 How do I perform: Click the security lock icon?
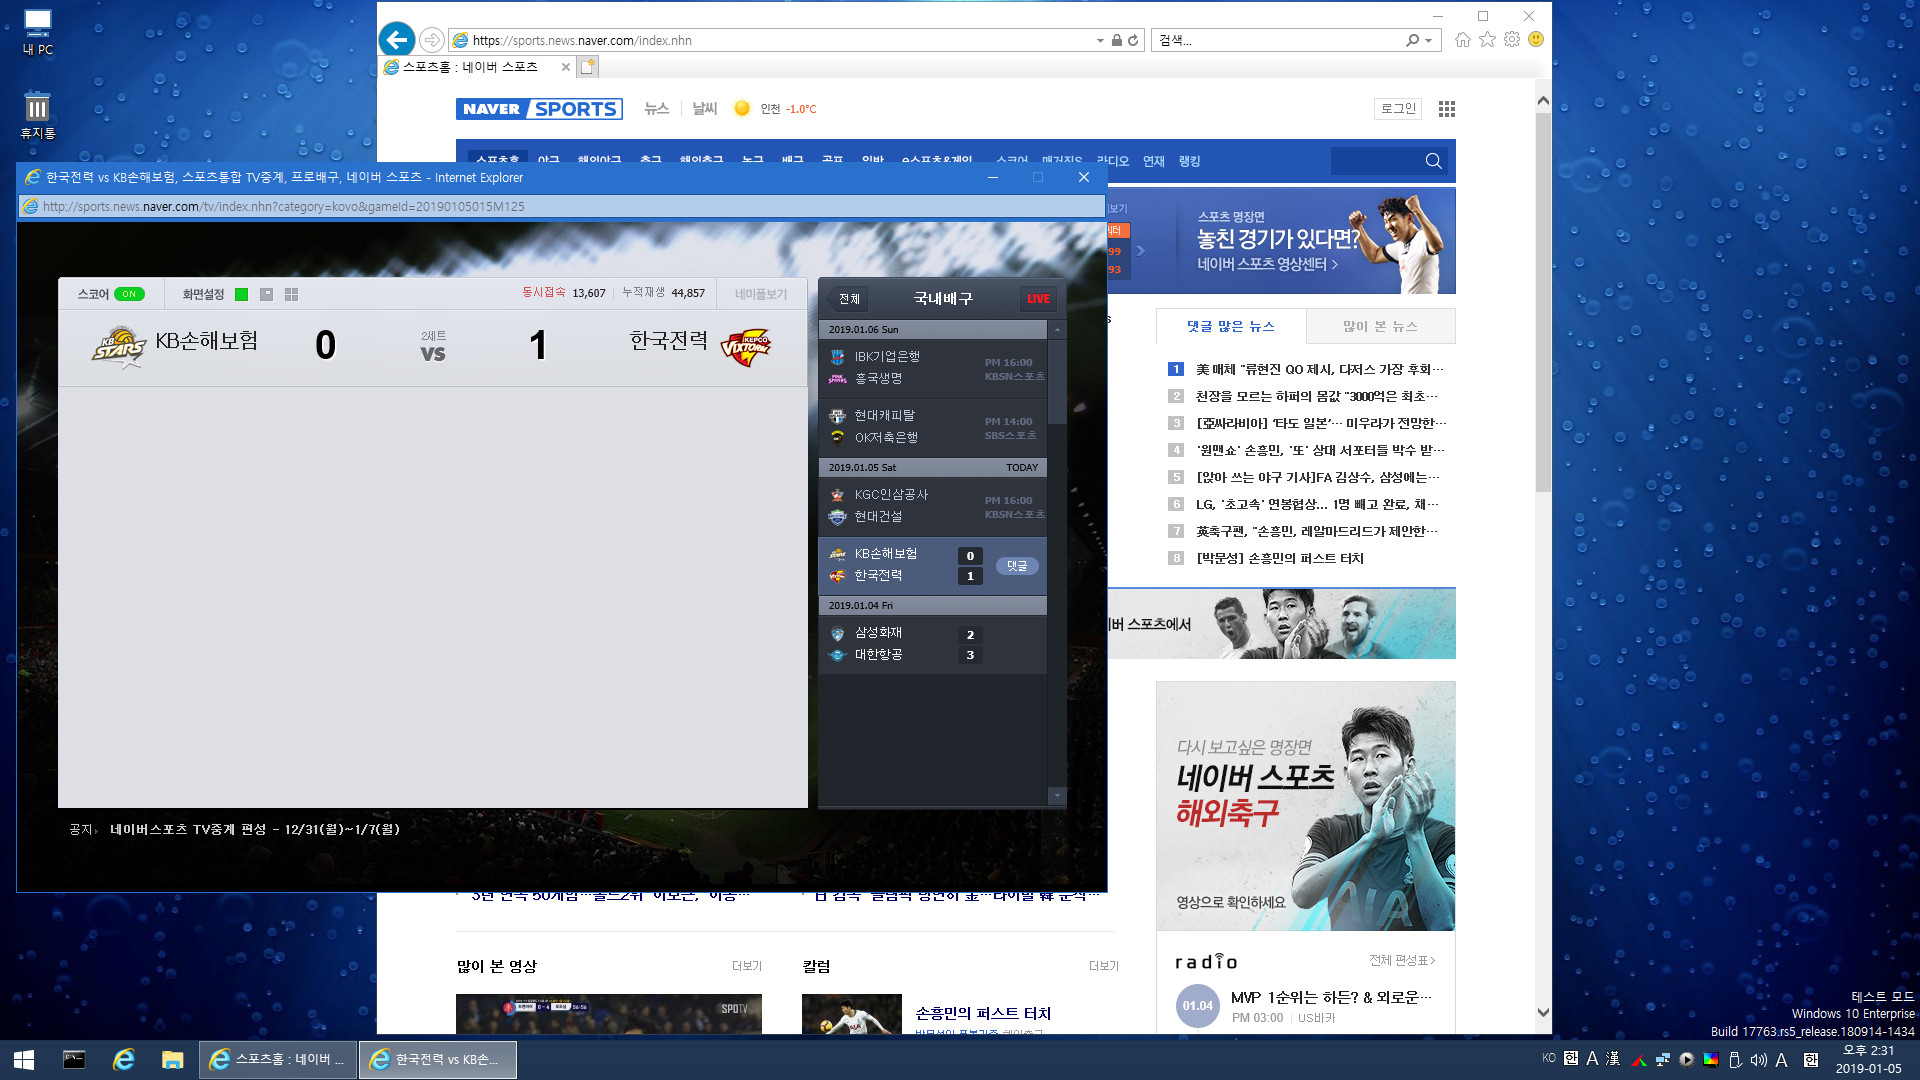pos(1117,40)
